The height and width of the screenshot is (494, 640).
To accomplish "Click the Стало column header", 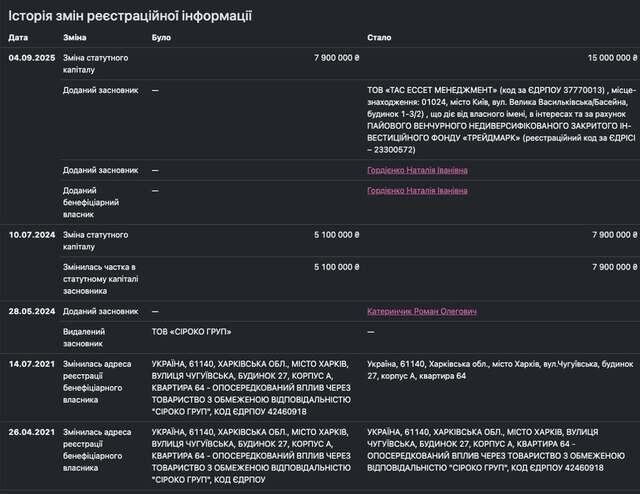I will coord(379,38).
